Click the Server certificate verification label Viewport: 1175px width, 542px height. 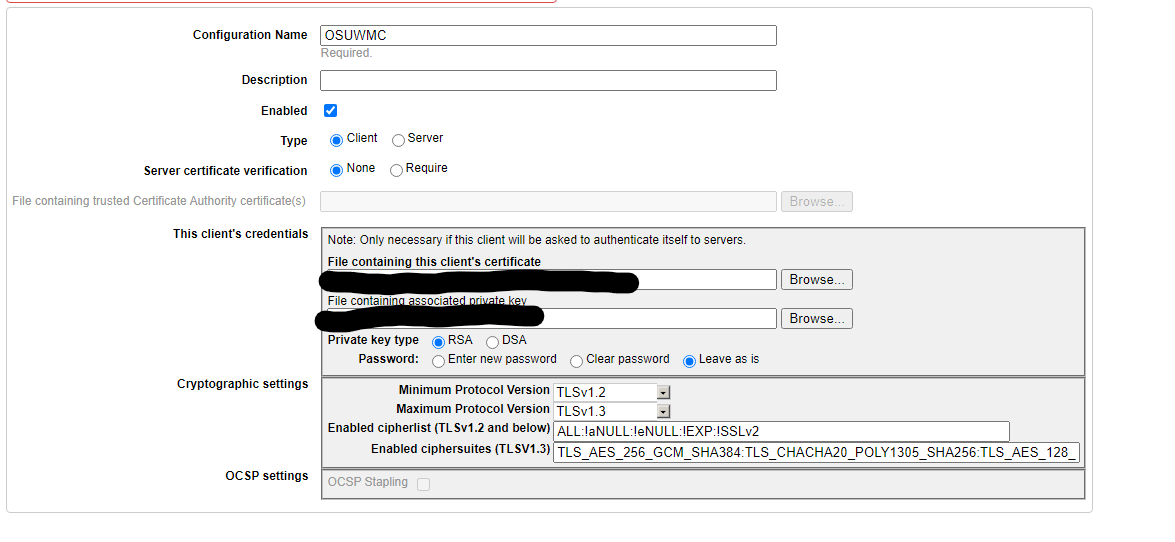click(x=226, y=171)
